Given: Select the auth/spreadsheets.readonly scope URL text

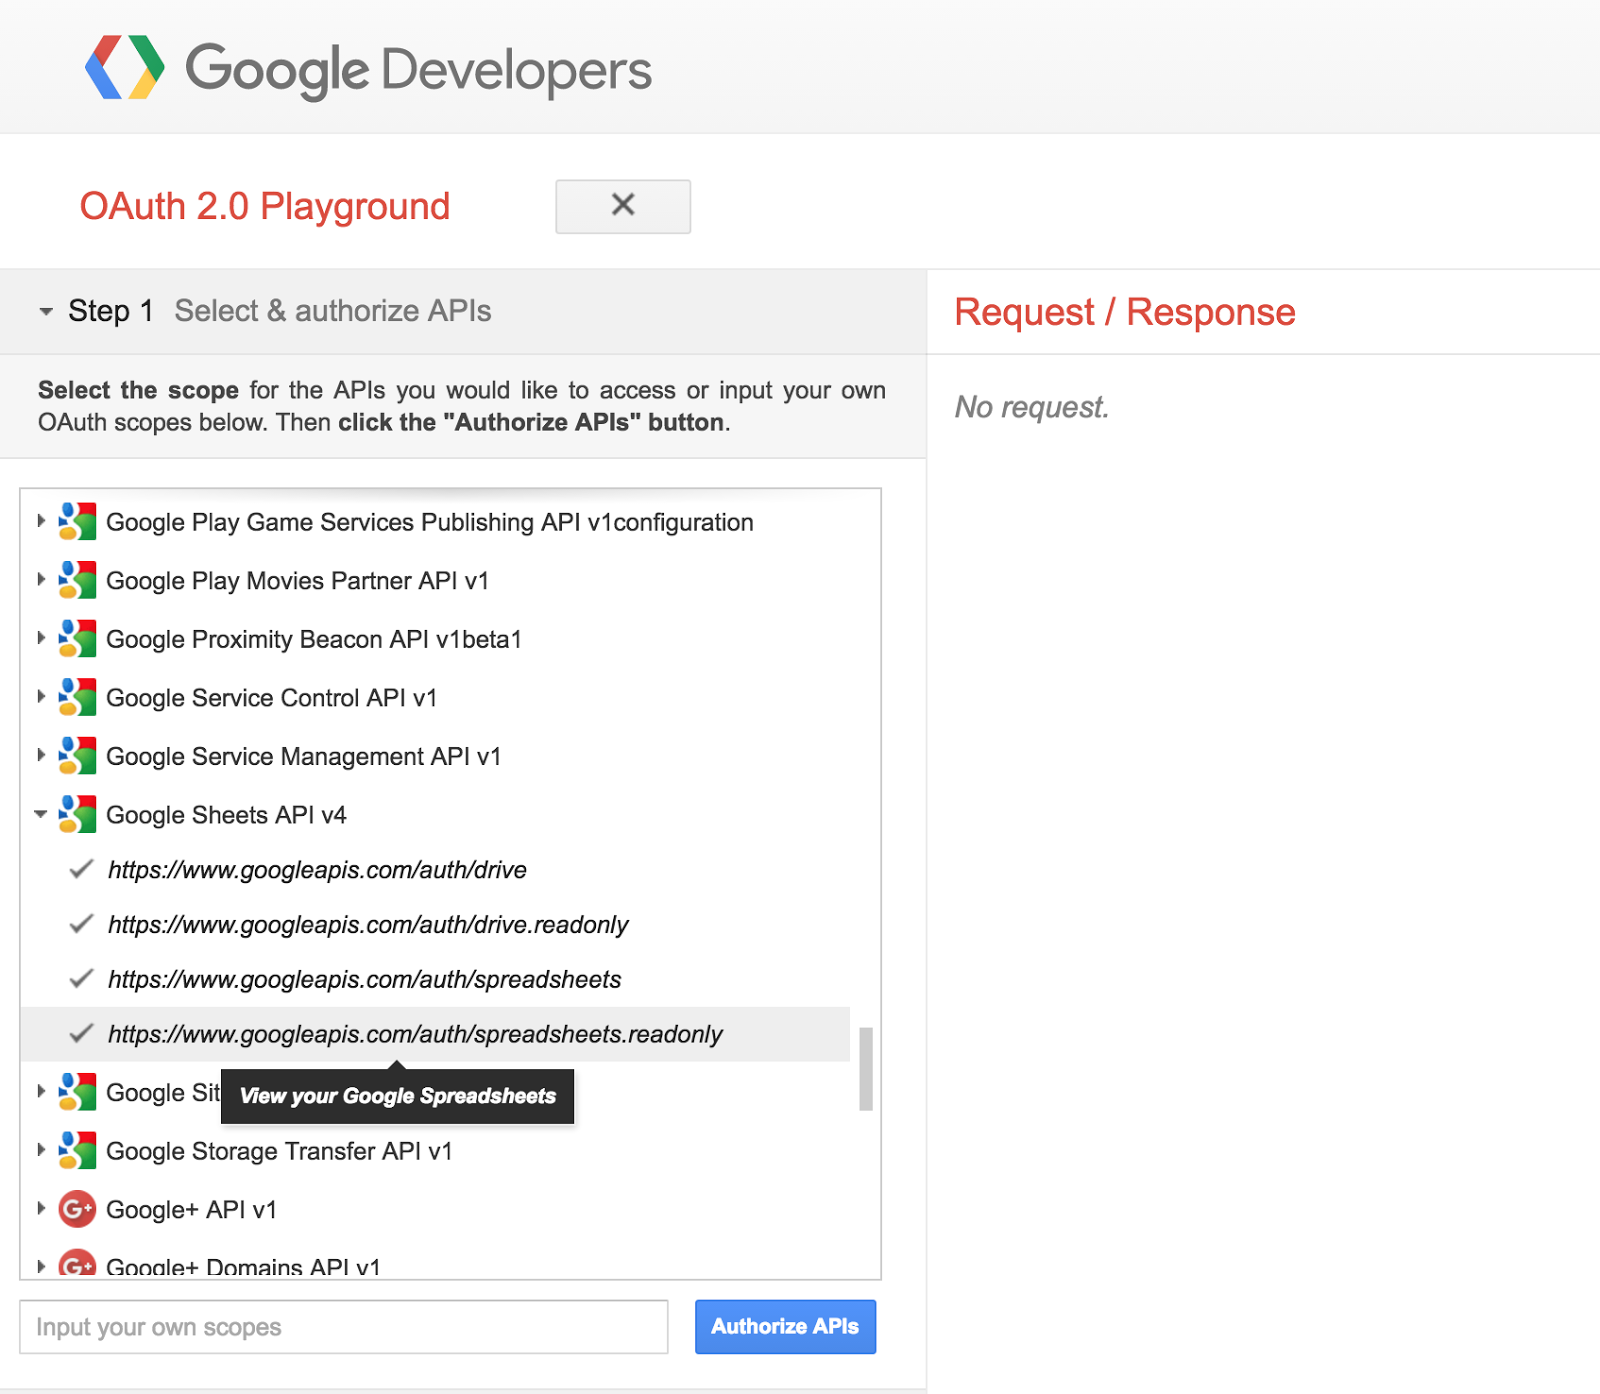Looking at the screenshot, I should pos(415,1034).
